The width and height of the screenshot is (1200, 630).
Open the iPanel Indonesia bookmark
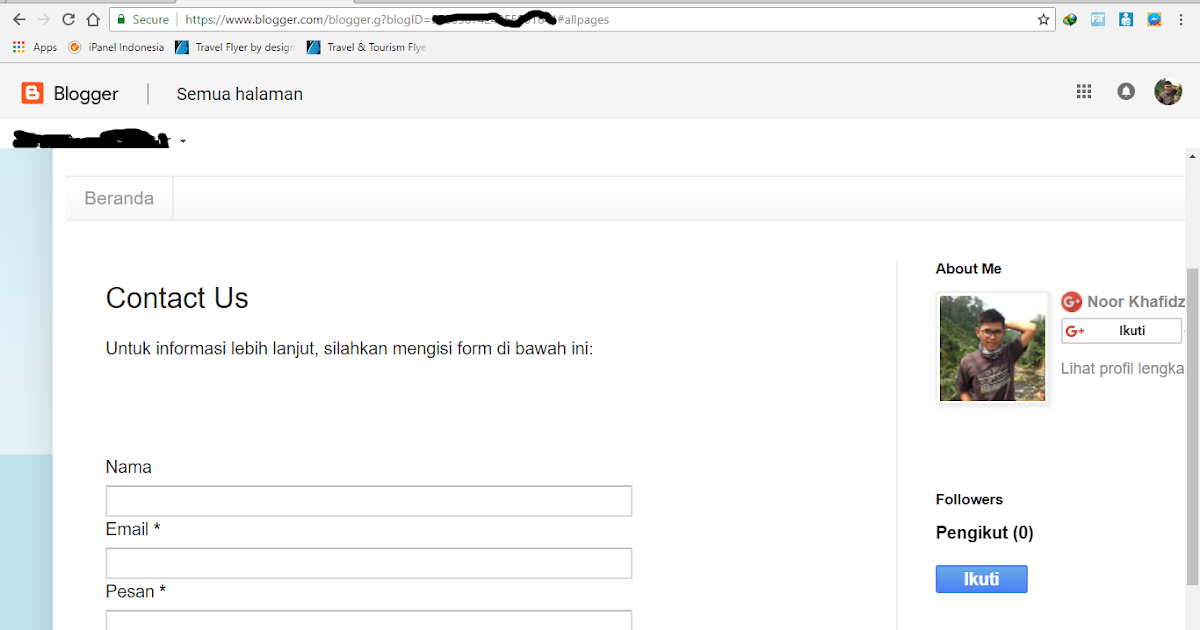coord(119,46)
